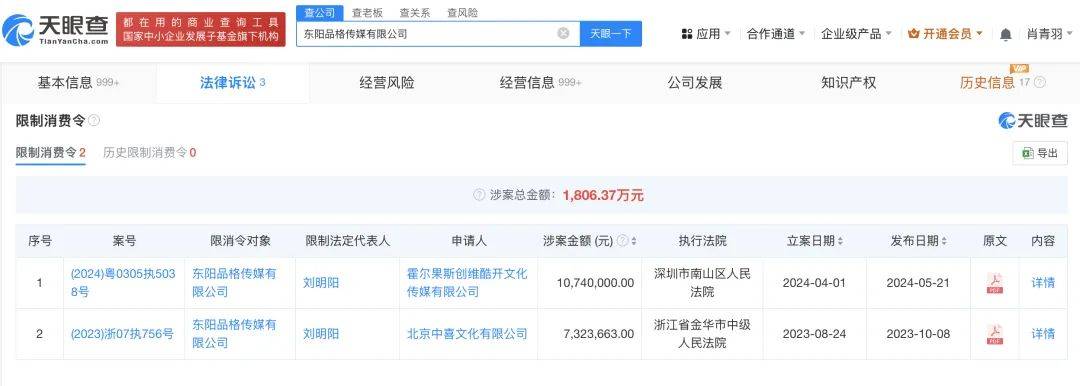
Task: Expand the 合作通道 dropdown
Action: (x=776, y=34)
